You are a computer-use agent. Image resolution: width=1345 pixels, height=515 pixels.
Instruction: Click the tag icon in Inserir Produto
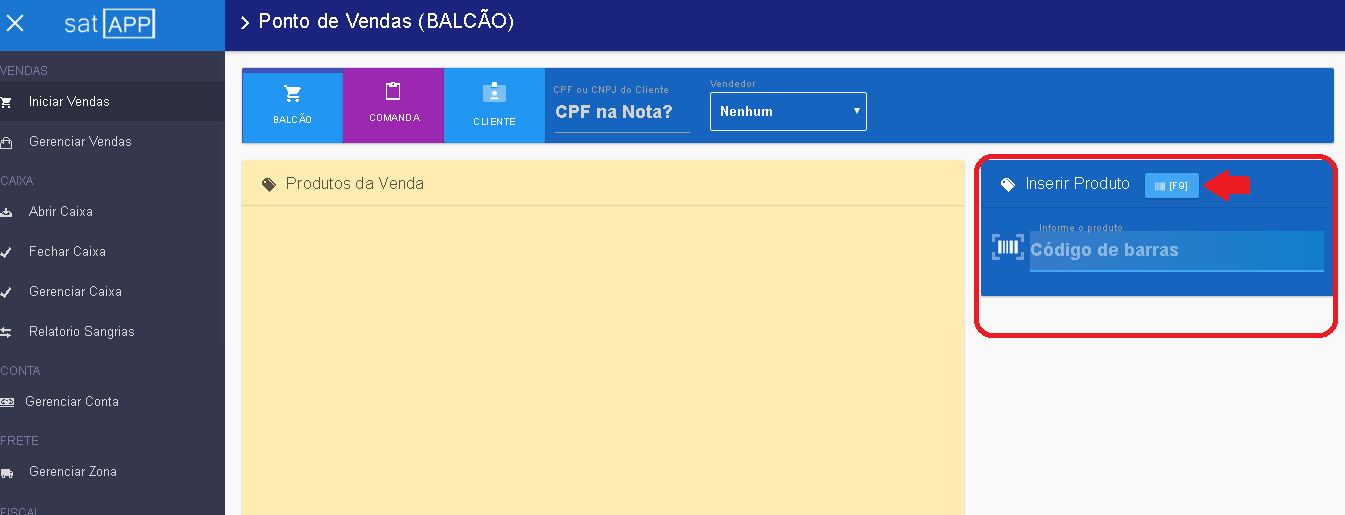click(x=1007, y=185)
